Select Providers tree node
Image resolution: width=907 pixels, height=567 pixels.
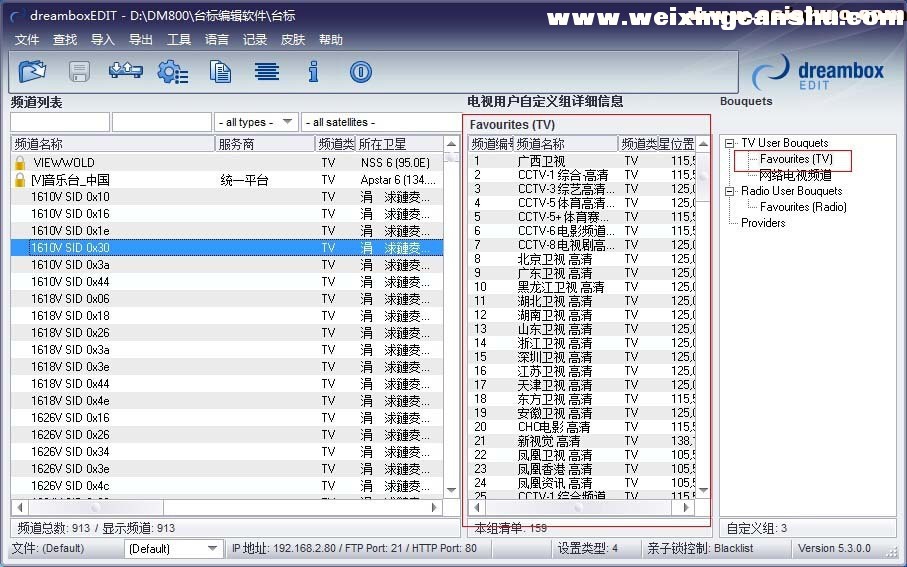click(763, 223)
